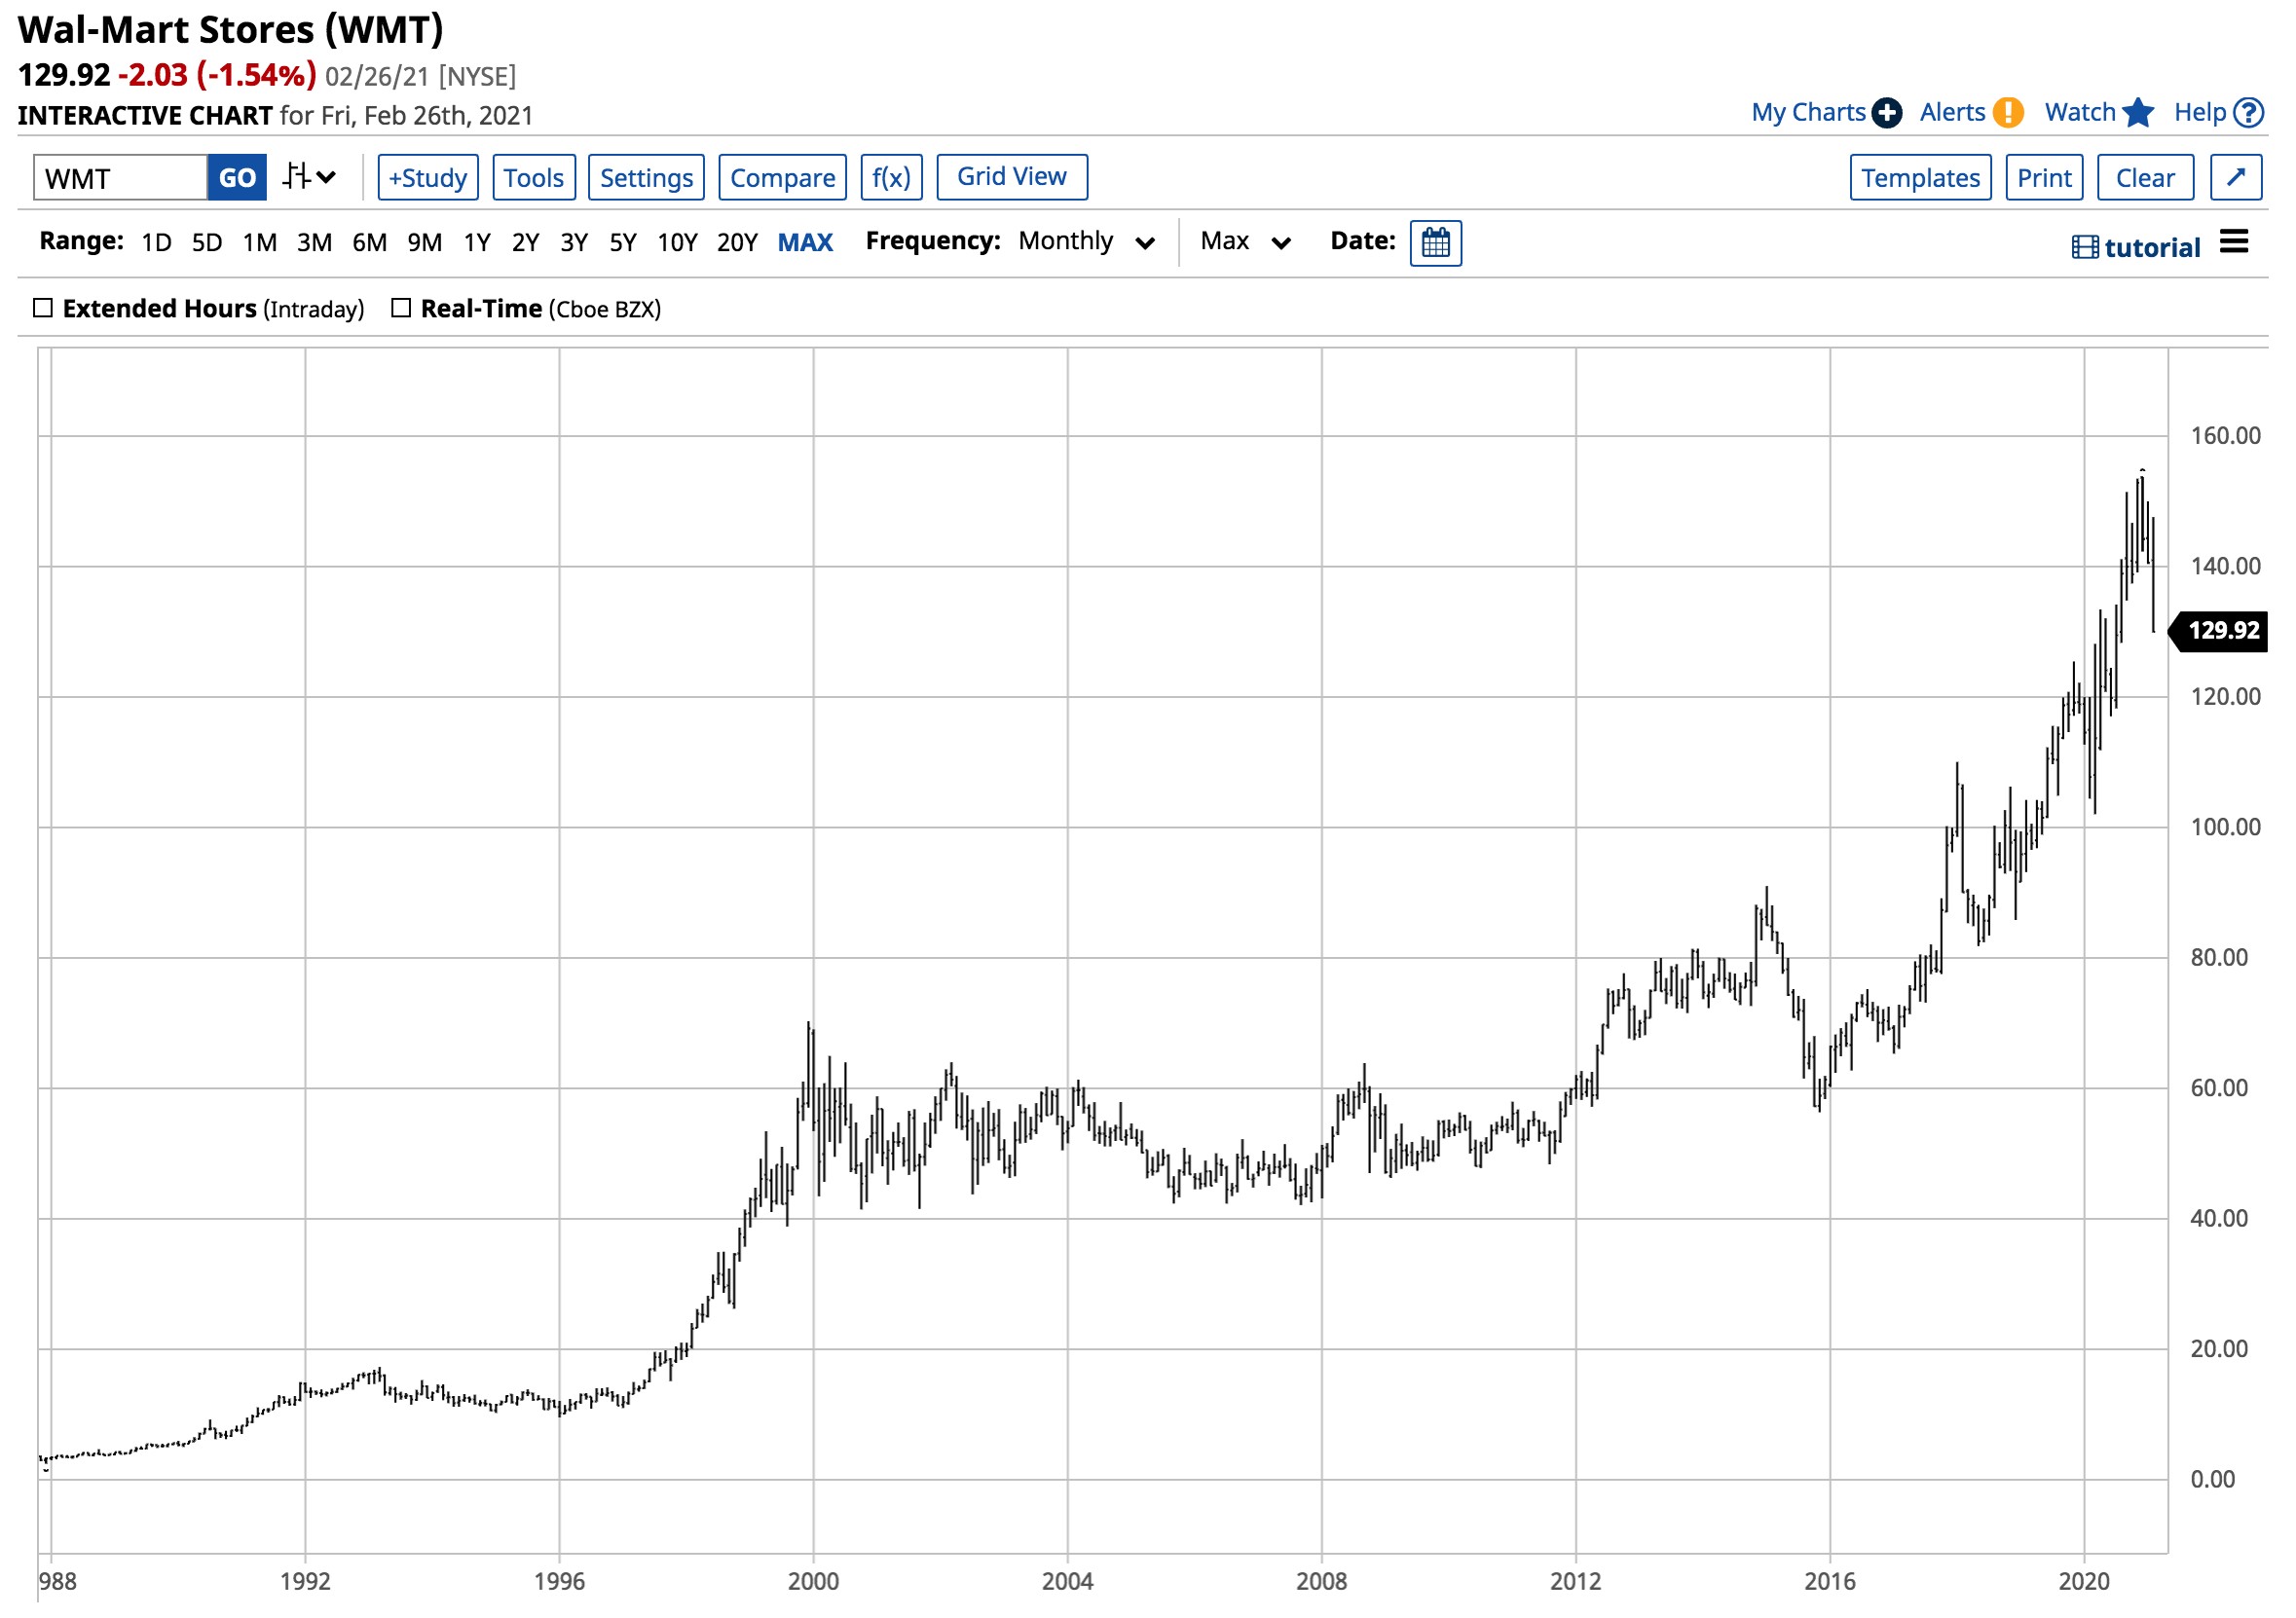This screenshot has height=1618, width=2296.
Task: Select the 1M range
Action: [x=260, y=242]
